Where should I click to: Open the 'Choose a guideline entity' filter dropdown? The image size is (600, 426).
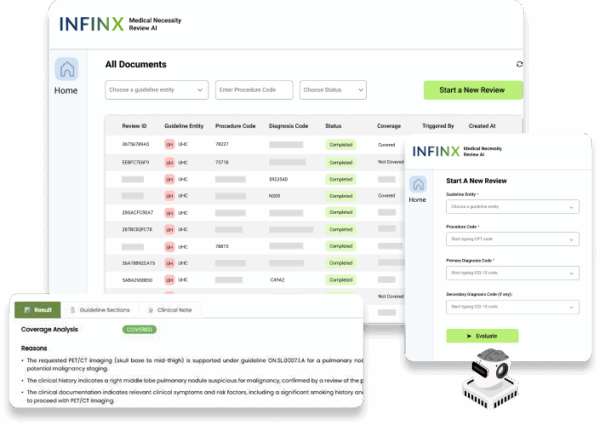[157, 90]
